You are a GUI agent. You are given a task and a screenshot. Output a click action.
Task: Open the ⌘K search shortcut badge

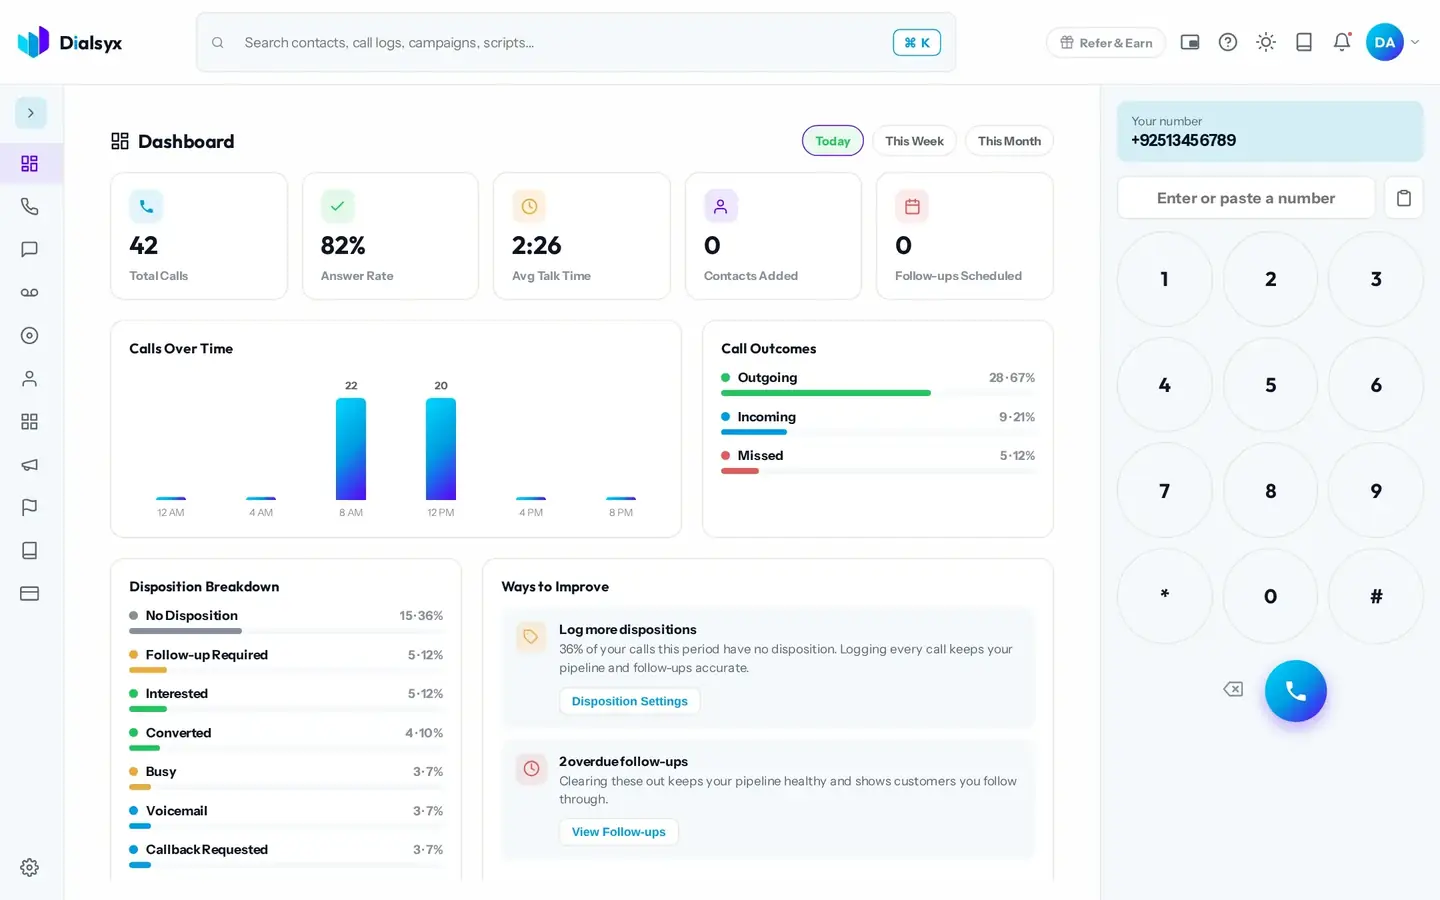917,42
